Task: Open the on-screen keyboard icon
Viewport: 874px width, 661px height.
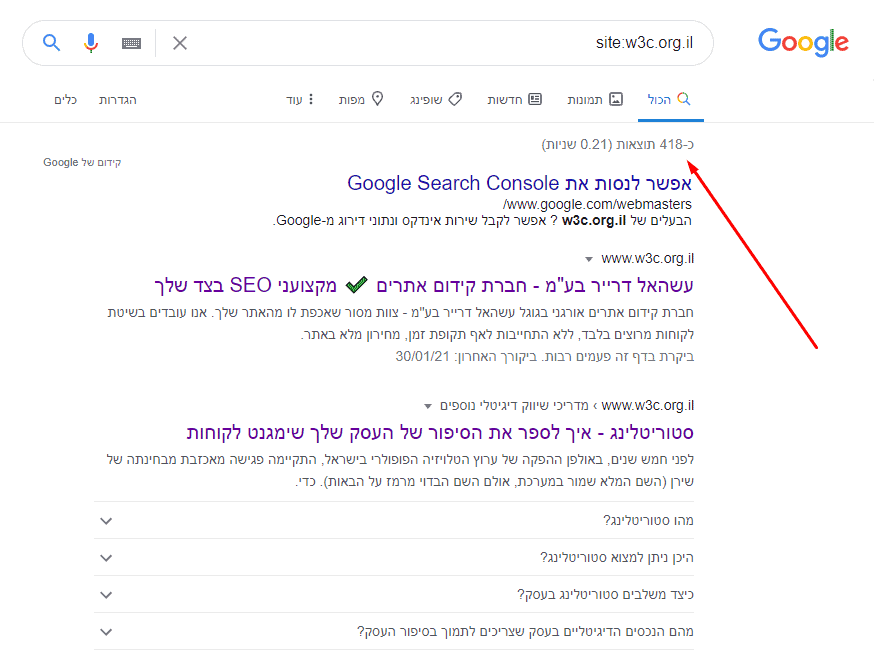Action: [x=132, y=43]
